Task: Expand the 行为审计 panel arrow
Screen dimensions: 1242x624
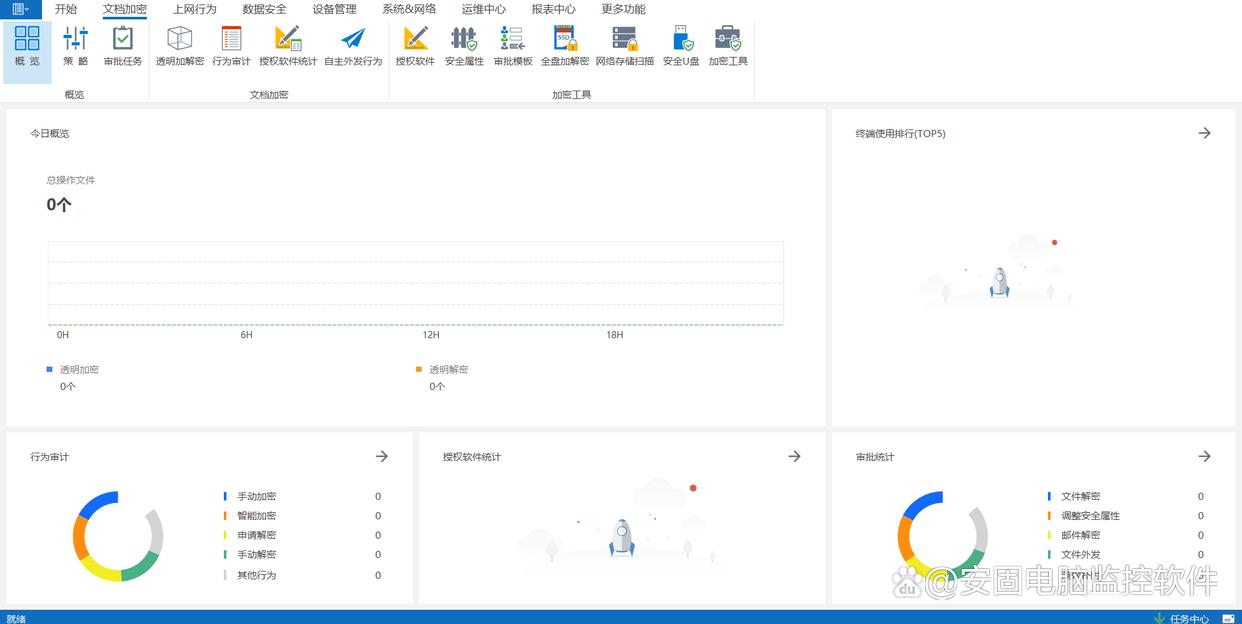Action: point(381,456)
